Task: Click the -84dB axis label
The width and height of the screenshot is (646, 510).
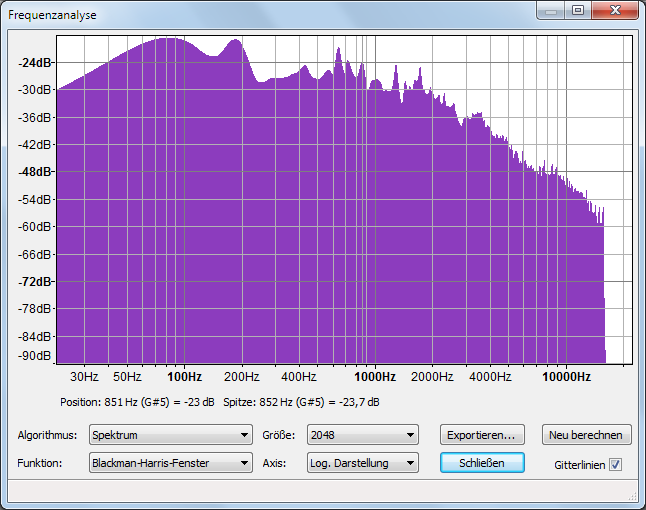Action: (35, 337)
